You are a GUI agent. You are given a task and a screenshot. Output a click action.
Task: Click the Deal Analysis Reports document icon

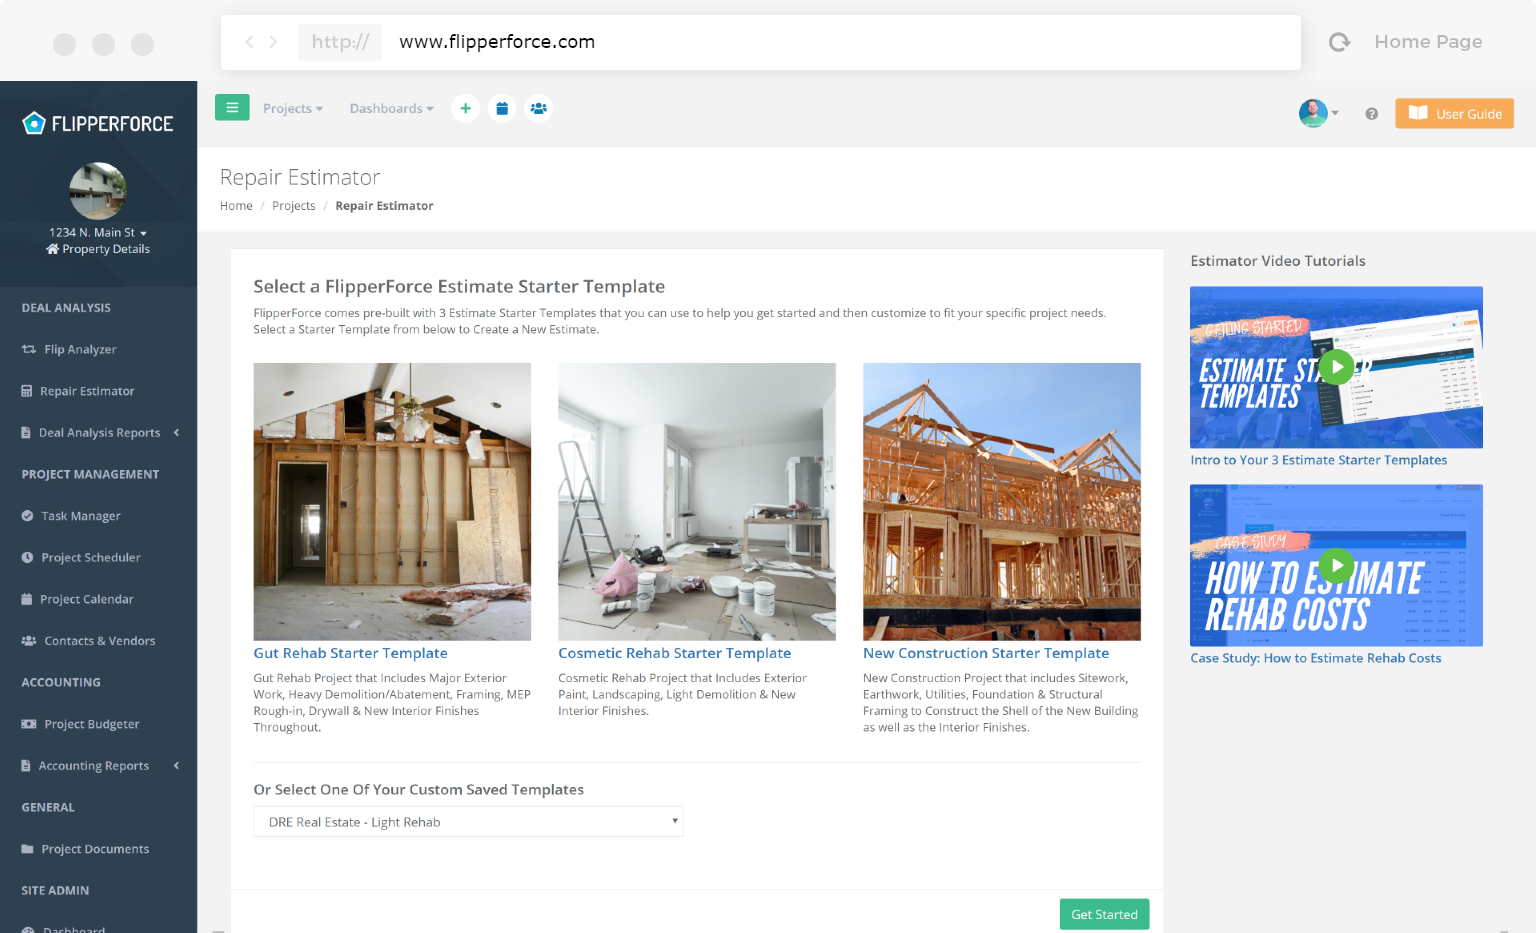(26, 433)
